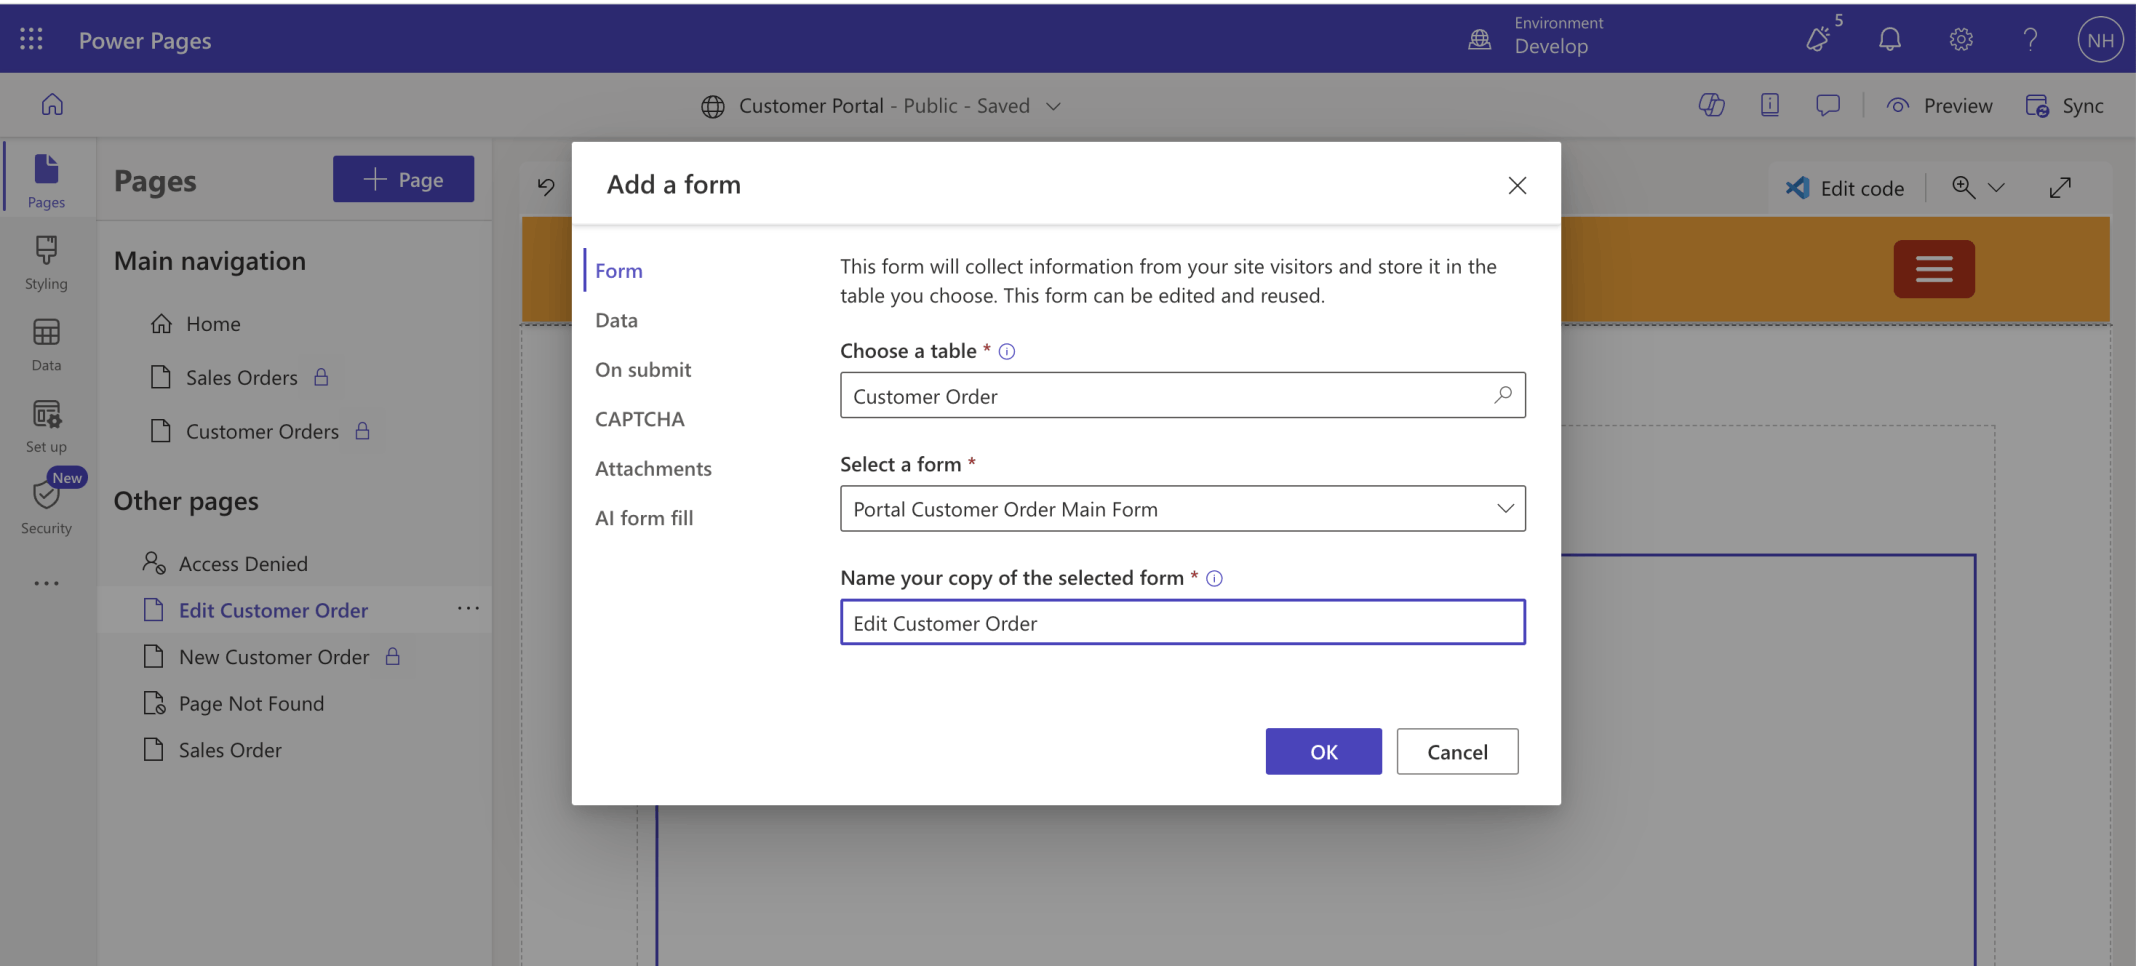2136x966 pixels.
Task: Expand the Customer Portal site dropdown
Action: click(1053, 106)
